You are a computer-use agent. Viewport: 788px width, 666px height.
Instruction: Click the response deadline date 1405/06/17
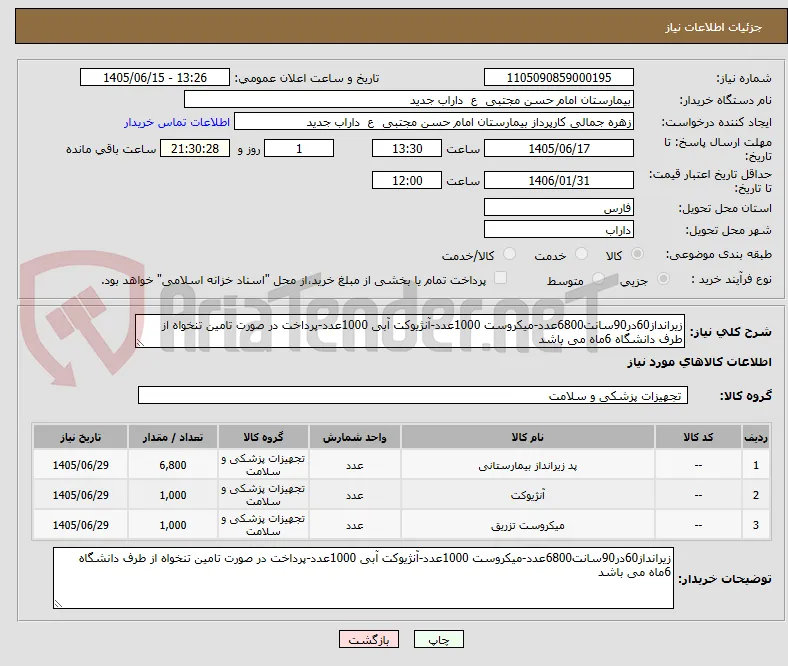559,148
